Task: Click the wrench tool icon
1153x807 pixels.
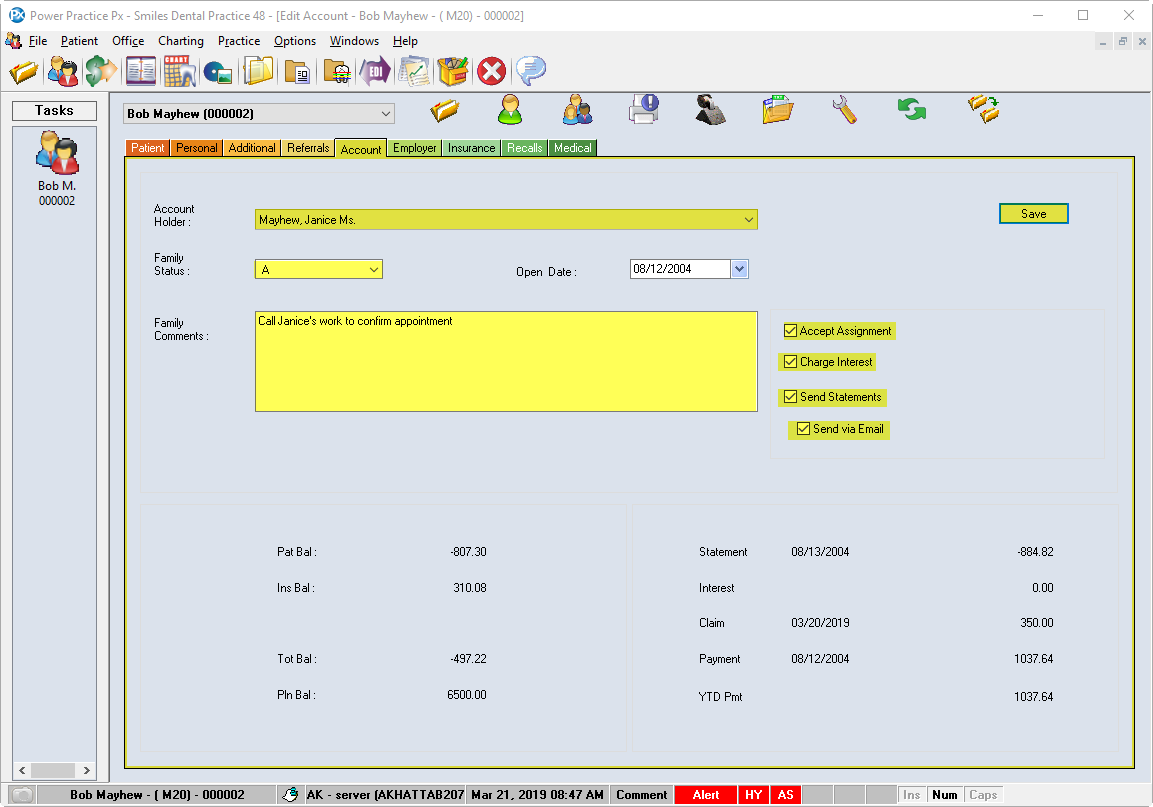Action: 845,109
